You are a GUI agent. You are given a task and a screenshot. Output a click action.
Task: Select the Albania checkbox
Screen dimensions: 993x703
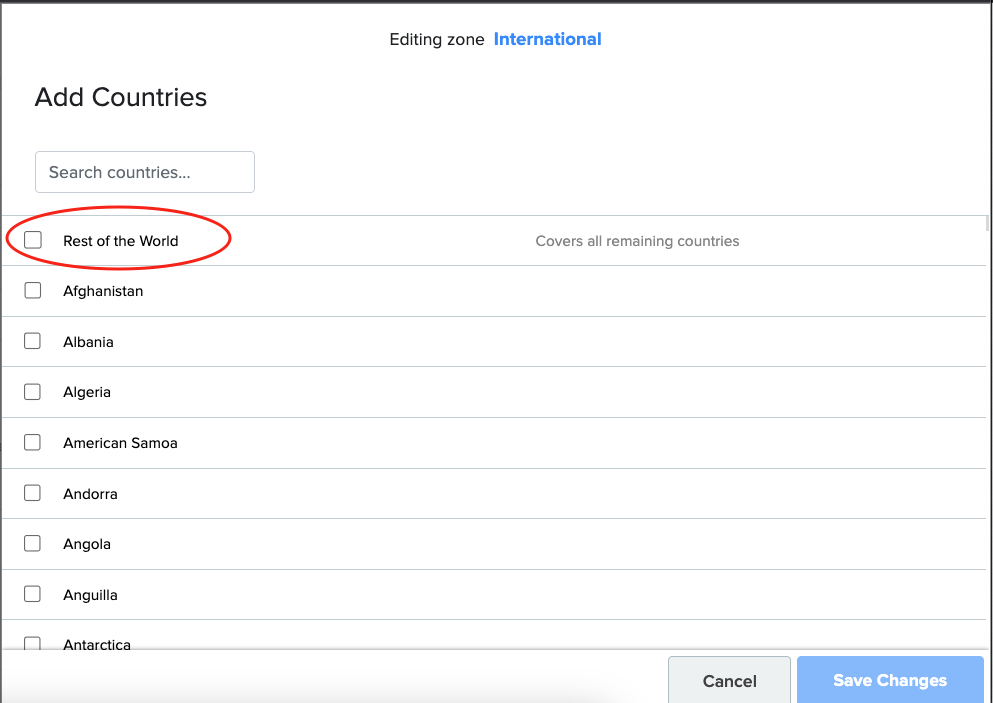click(x=33, y=341)
